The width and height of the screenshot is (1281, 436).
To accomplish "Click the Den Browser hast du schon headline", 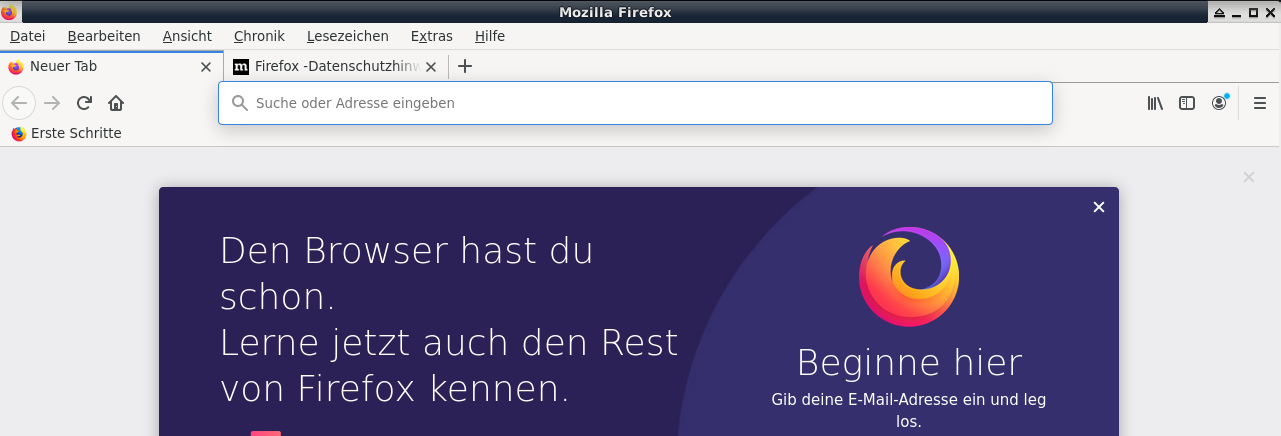I will (407, 273).
